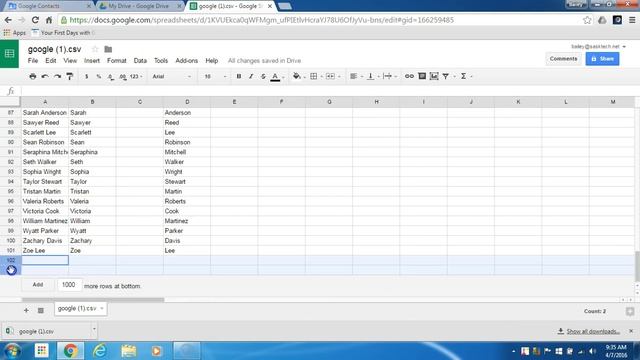Image resolution: width=640 pixels, height=360 pixels.
Task: Insert a comment with toolbar icon
Action: [x=422, y=76]
